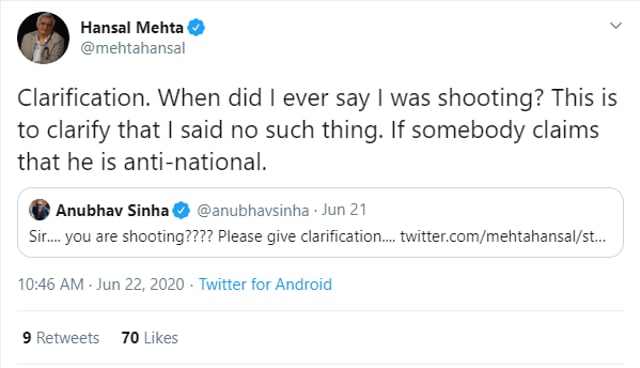Screen dimensions: 640x368
Task: Visit the @anubhavsinha handle
Action: pos(253,211)
